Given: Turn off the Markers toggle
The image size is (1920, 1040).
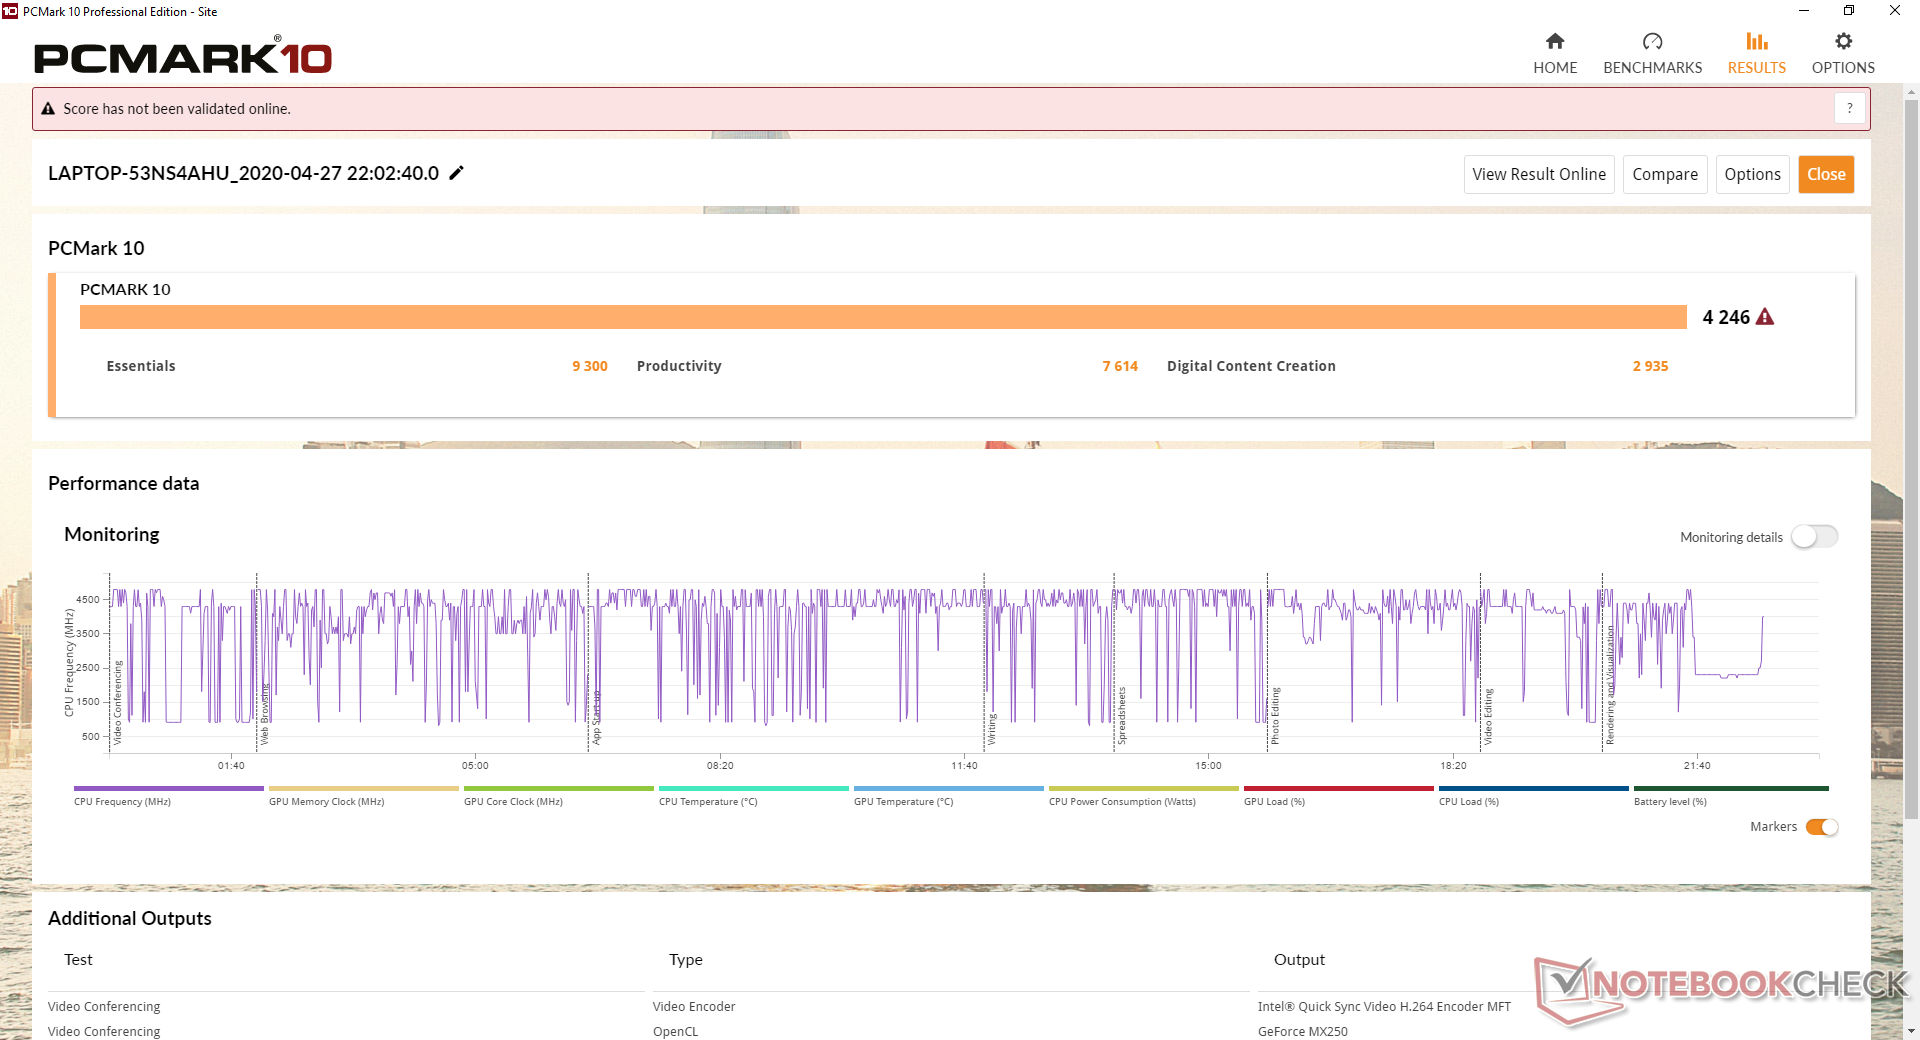Looking at the screenshot, I should [1821, 827].
